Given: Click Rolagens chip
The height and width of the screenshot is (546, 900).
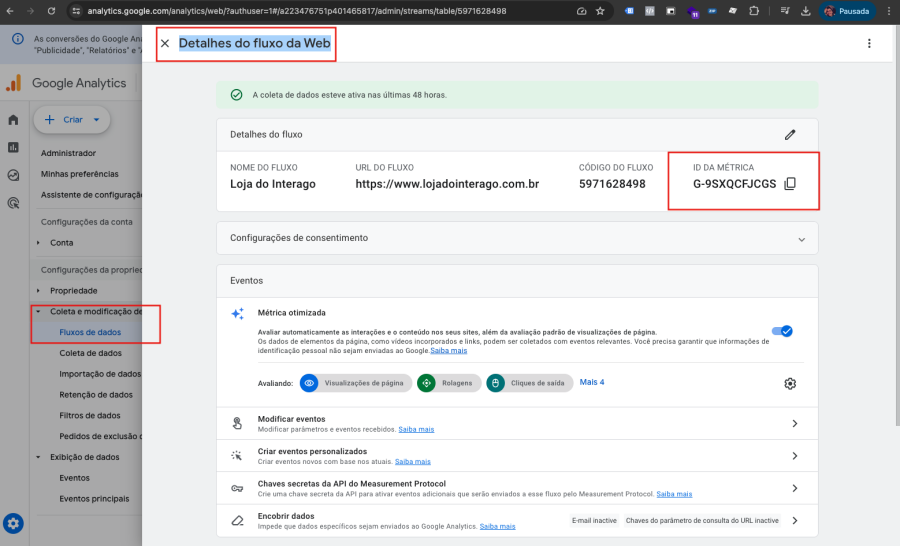Looking at the screenshot, I should [x=449, y=383].
